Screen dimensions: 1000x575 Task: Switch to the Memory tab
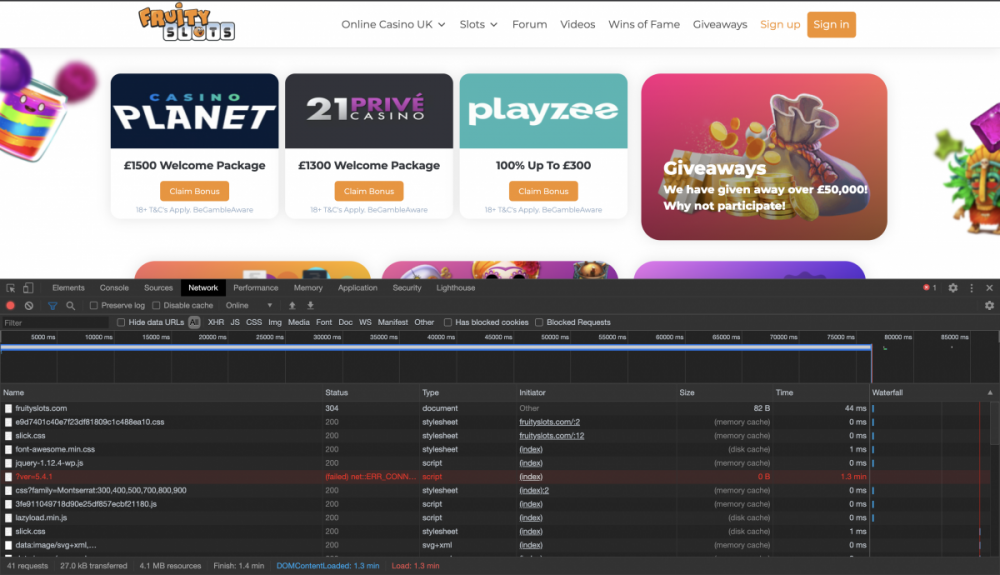point(308,288)
